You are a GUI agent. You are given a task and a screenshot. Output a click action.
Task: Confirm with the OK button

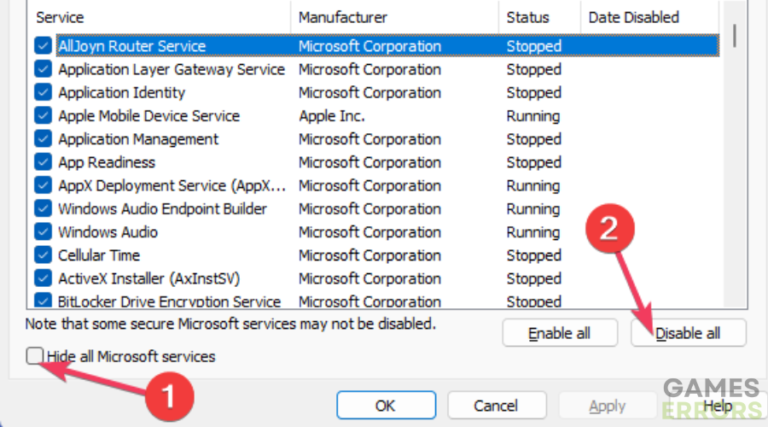coord(386,405)
